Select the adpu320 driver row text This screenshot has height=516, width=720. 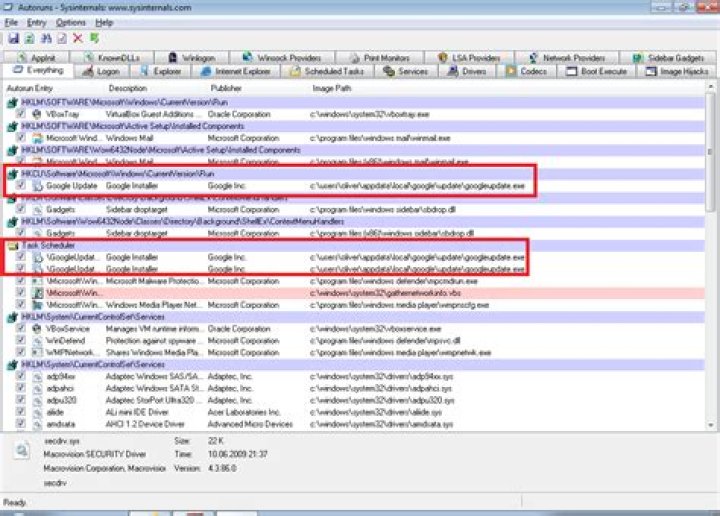click(61, 400)
